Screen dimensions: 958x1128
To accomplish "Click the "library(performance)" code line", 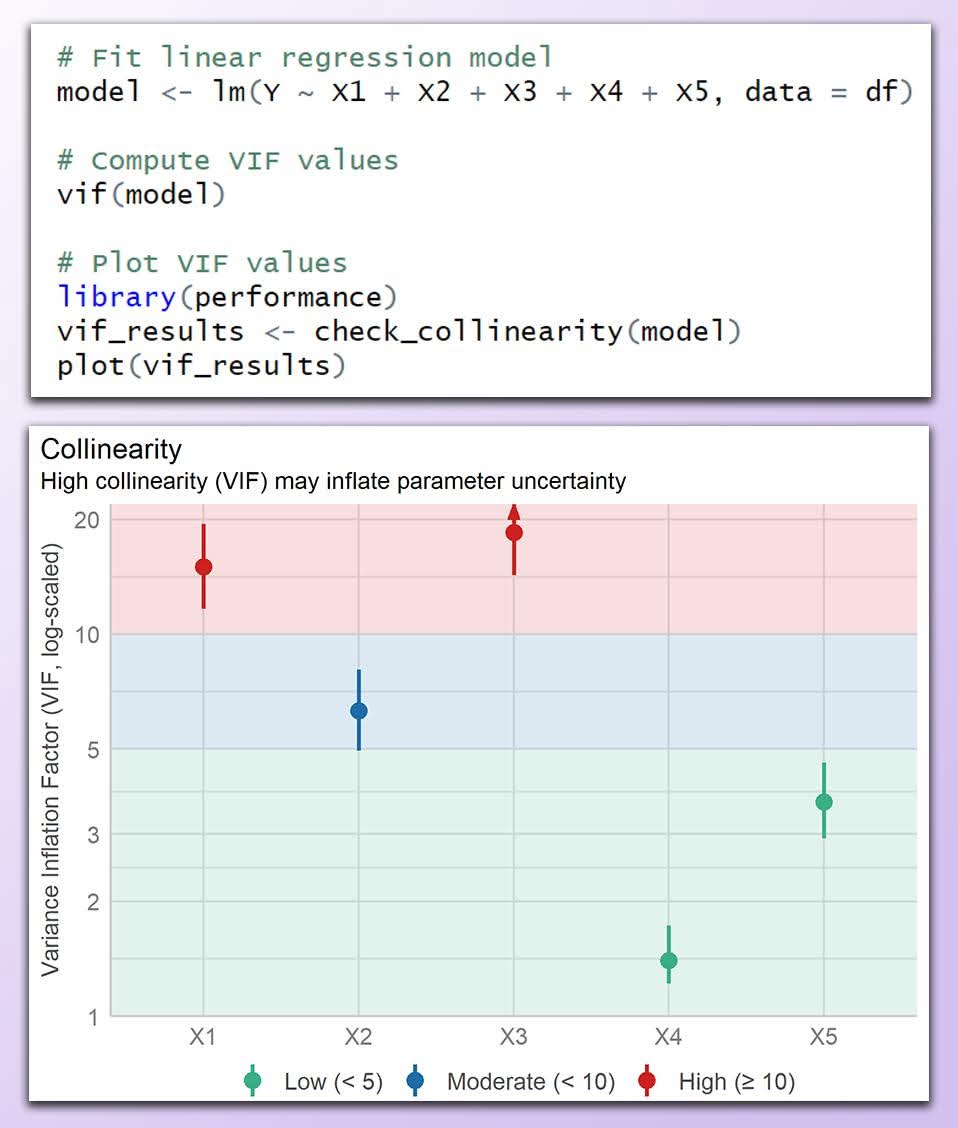I will tap(227, 297).
